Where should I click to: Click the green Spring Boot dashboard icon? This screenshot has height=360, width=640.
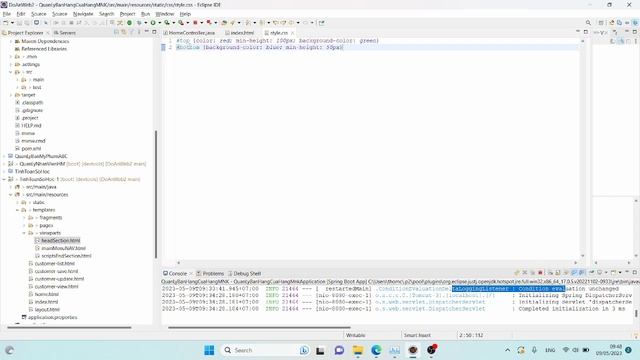click(x=129, y=23)
